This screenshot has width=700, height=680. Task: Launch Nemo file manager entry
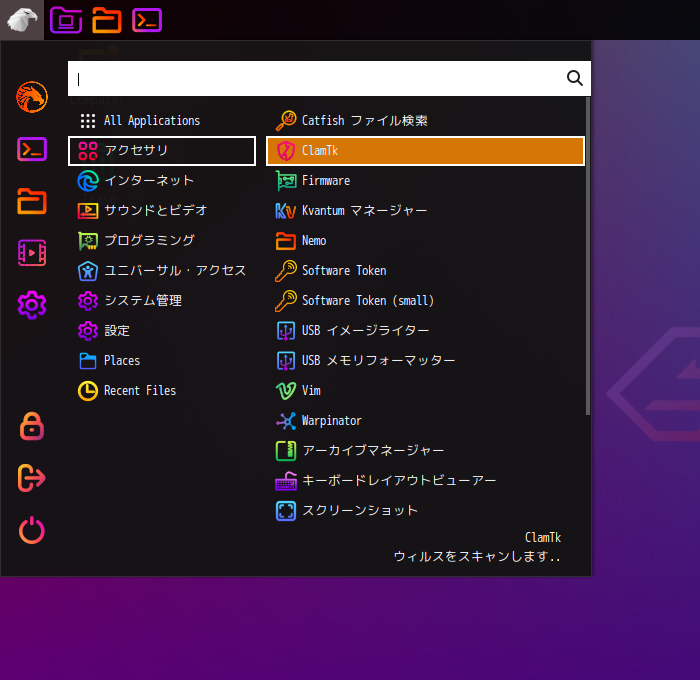[425, 241]
